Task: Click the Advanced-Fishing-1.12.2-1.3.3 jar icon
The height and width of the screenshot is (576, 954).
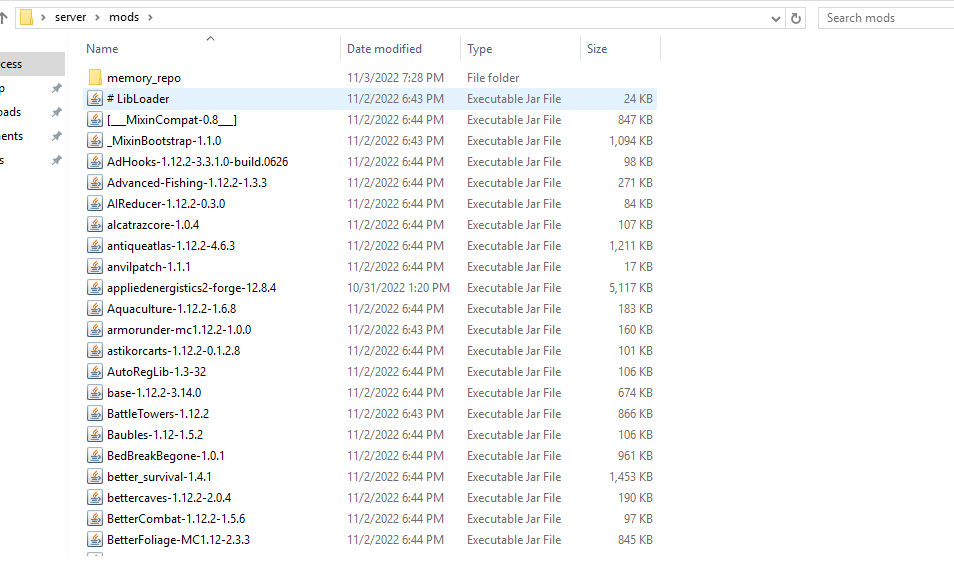Action: (x=95, y=182)
